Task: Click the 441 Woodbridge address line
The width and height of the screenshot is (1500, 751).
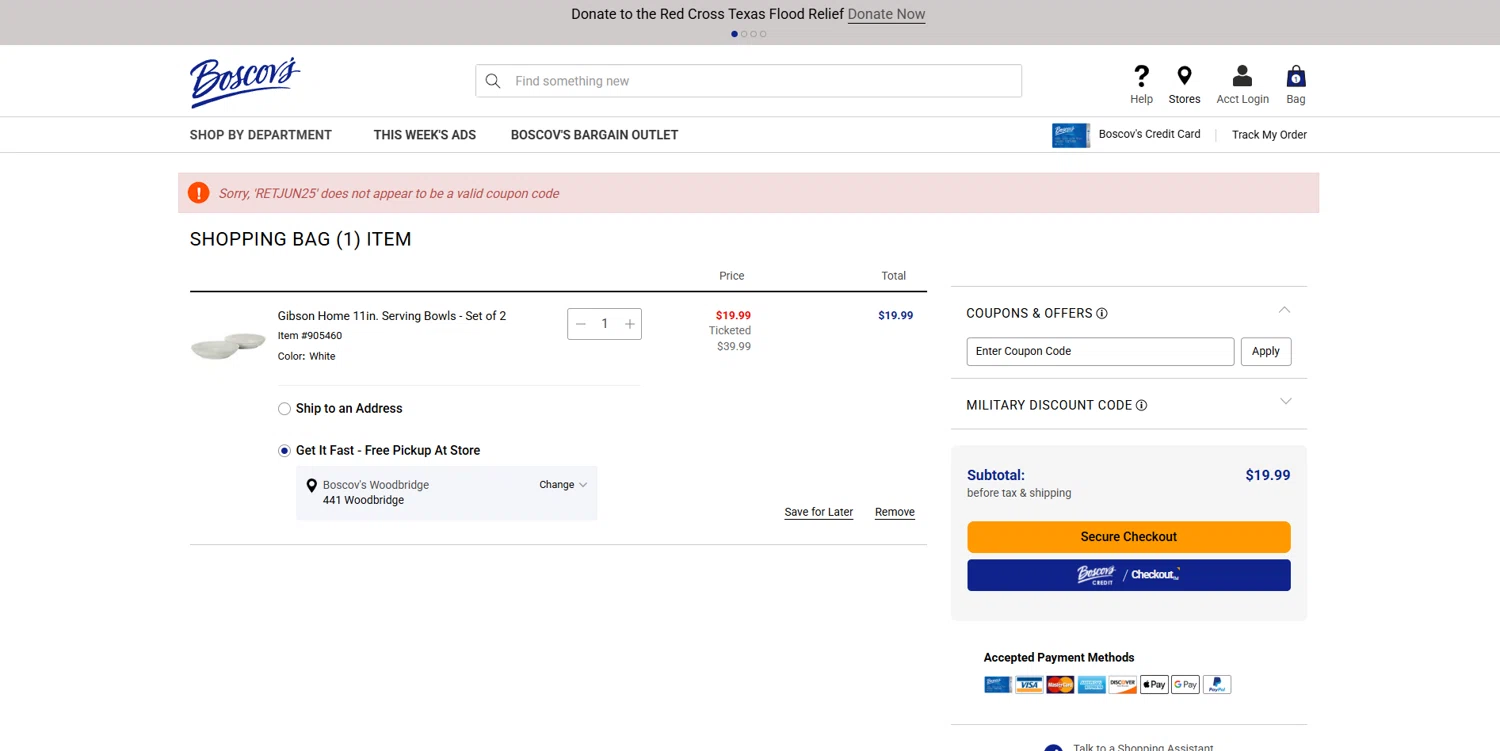Action: 363,500
